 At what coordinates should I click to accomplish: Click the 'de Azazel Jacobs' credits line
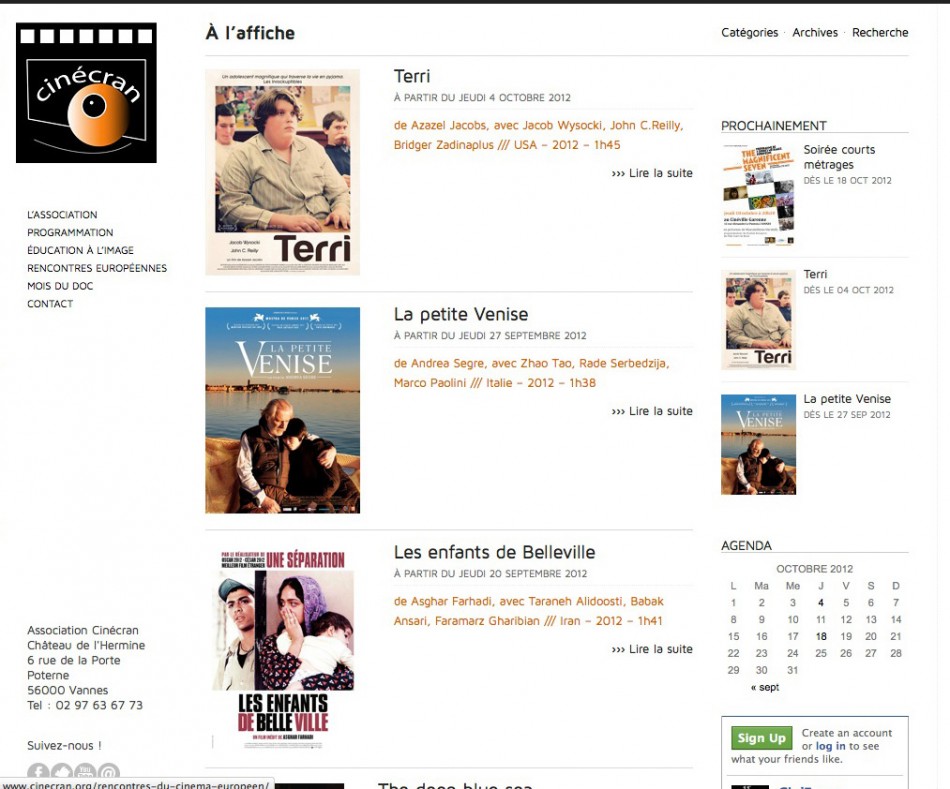point(539,135)
